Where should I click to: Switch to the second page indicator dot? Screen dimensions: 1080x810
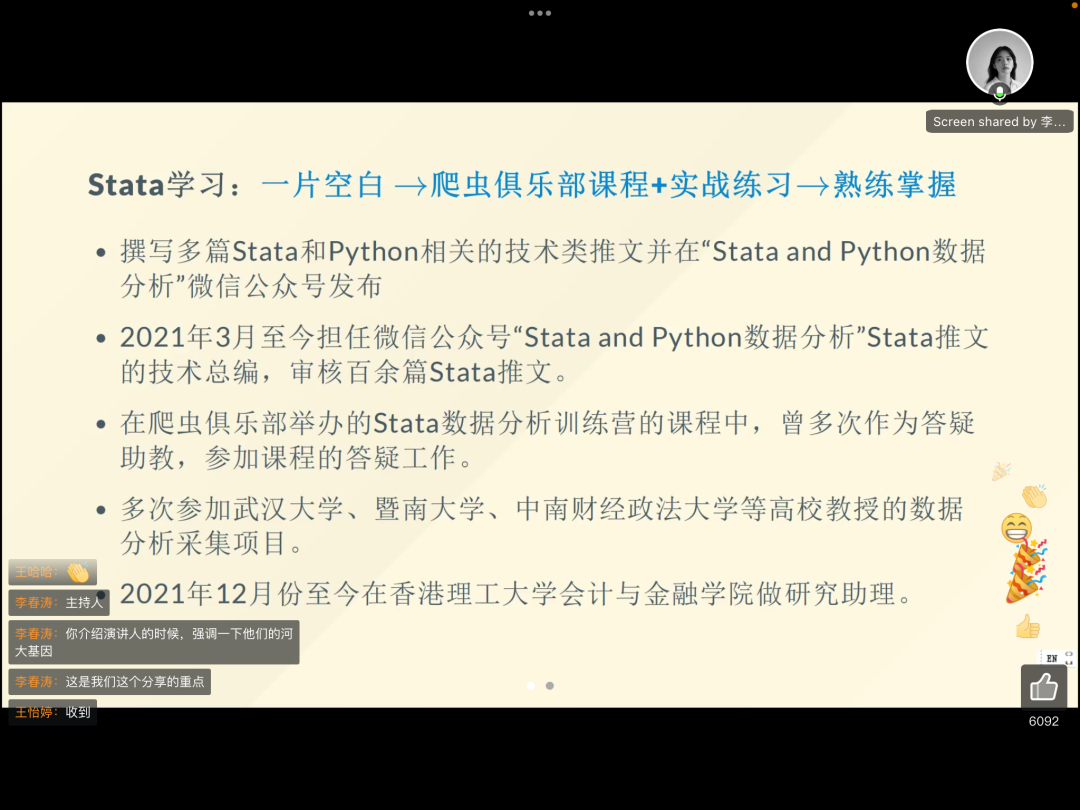550,685
